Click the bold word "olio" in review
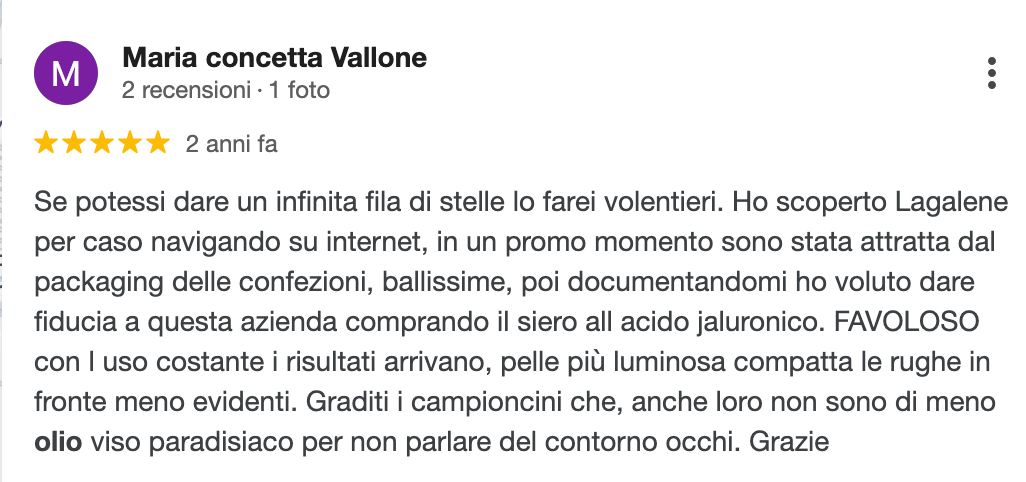 coord(59,440)
